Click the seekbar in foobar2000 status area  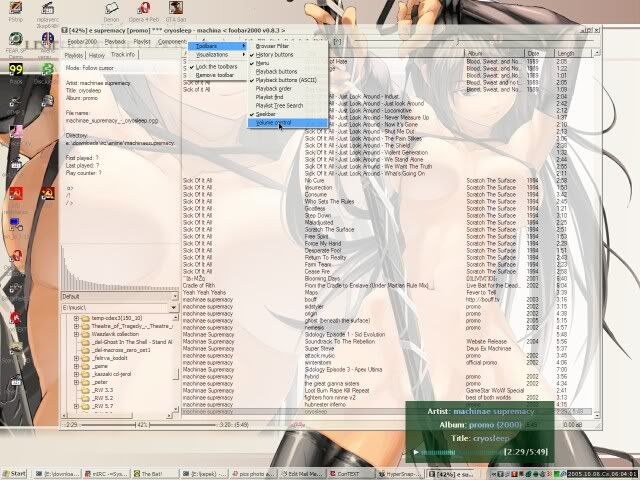pyautogui.click(x=148, y=425)
